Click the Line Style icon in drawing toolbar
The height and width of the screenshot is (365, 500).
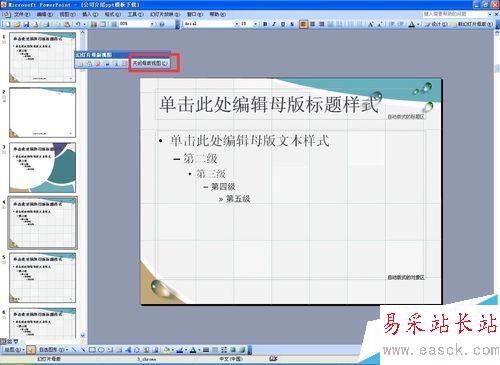206,350
